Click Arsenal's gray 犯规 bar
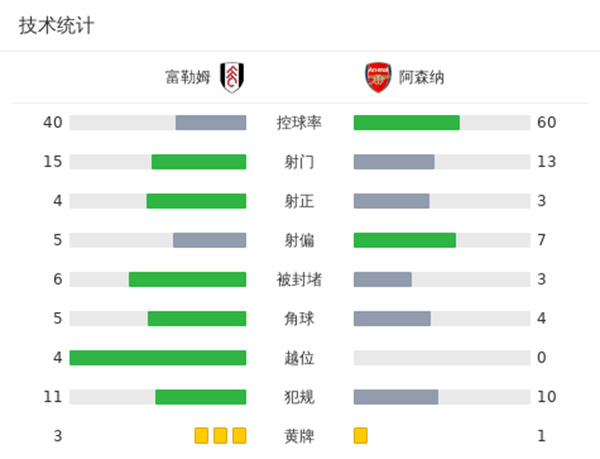Viewport: 600px width, 459px height. (x=396, y=397)
